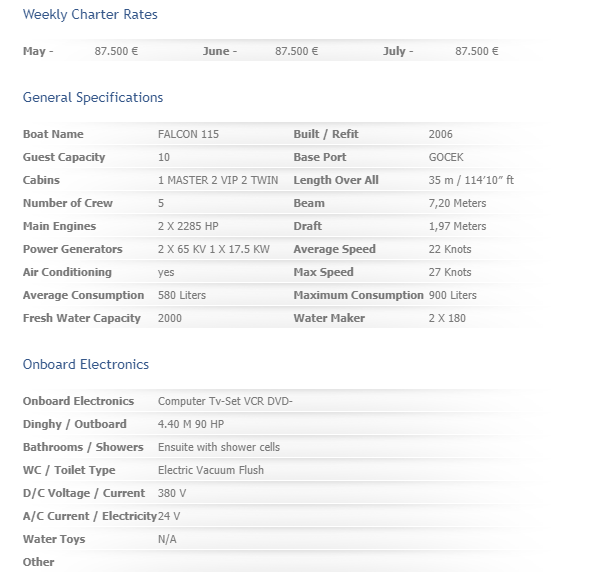The image size is (607, 575).
Task: Select the '580 Liters' value
Action: (x=182, y=295)
